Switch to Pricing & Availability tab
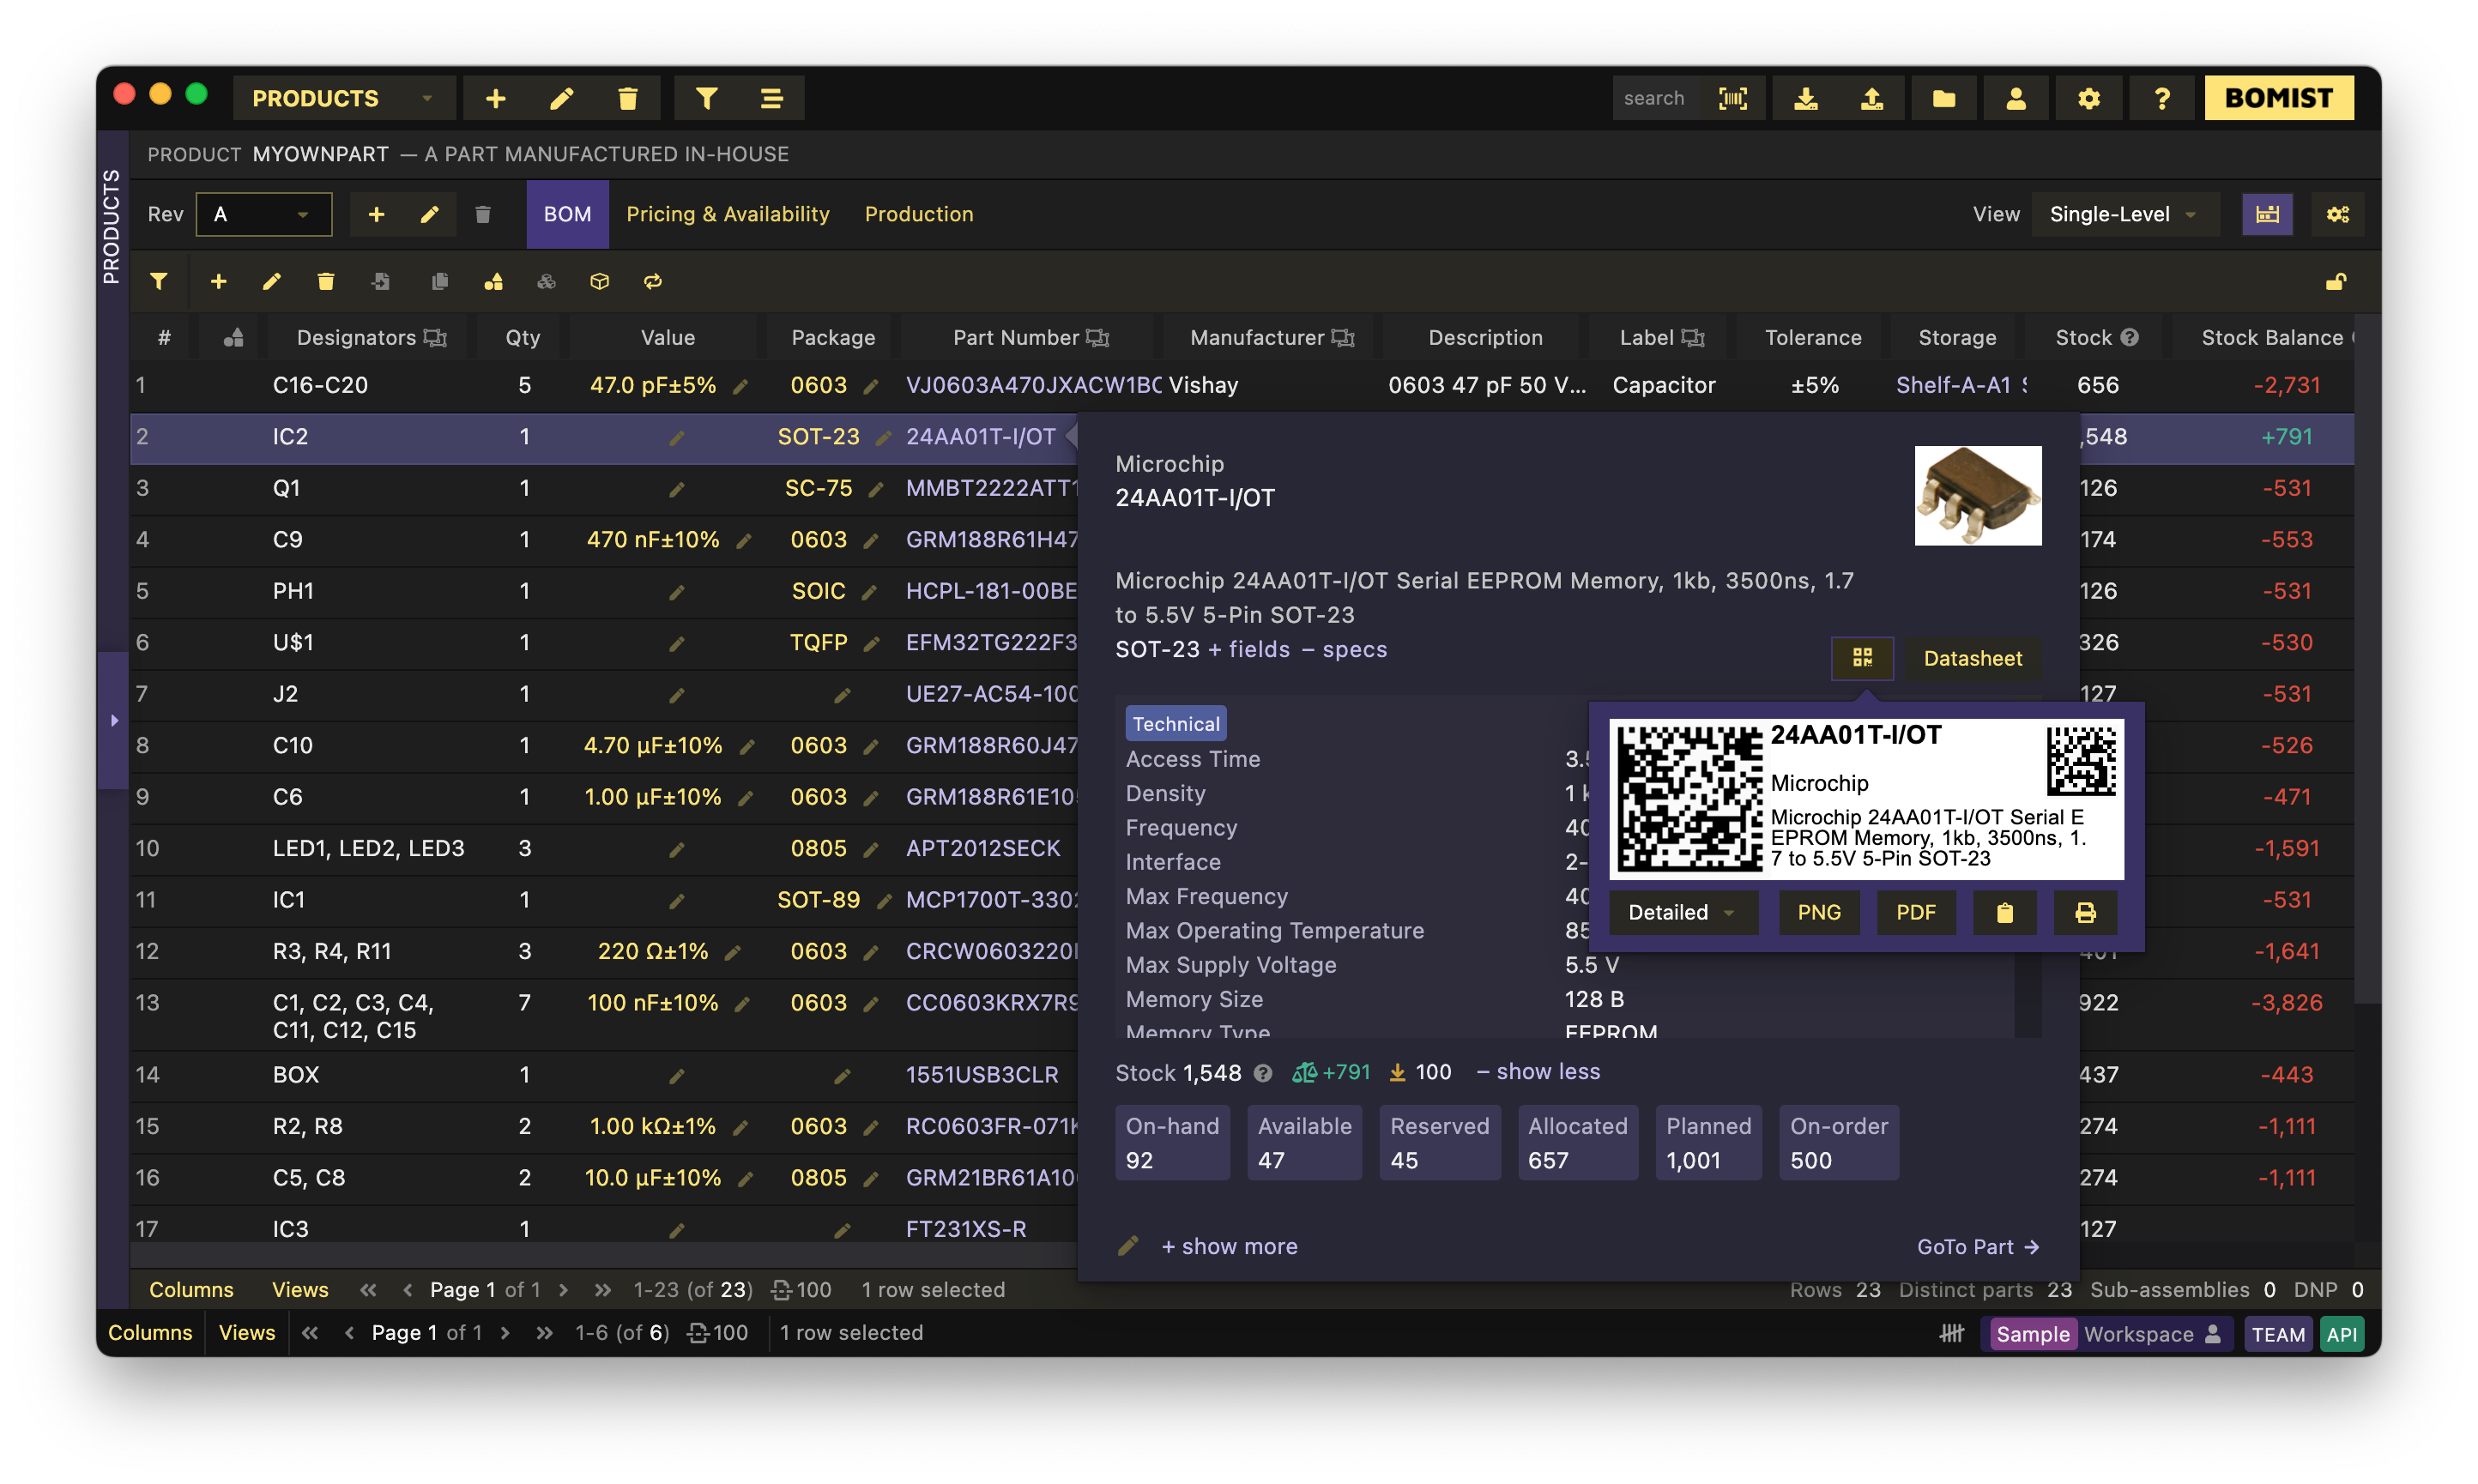2478x1484 pixels. 727,214
